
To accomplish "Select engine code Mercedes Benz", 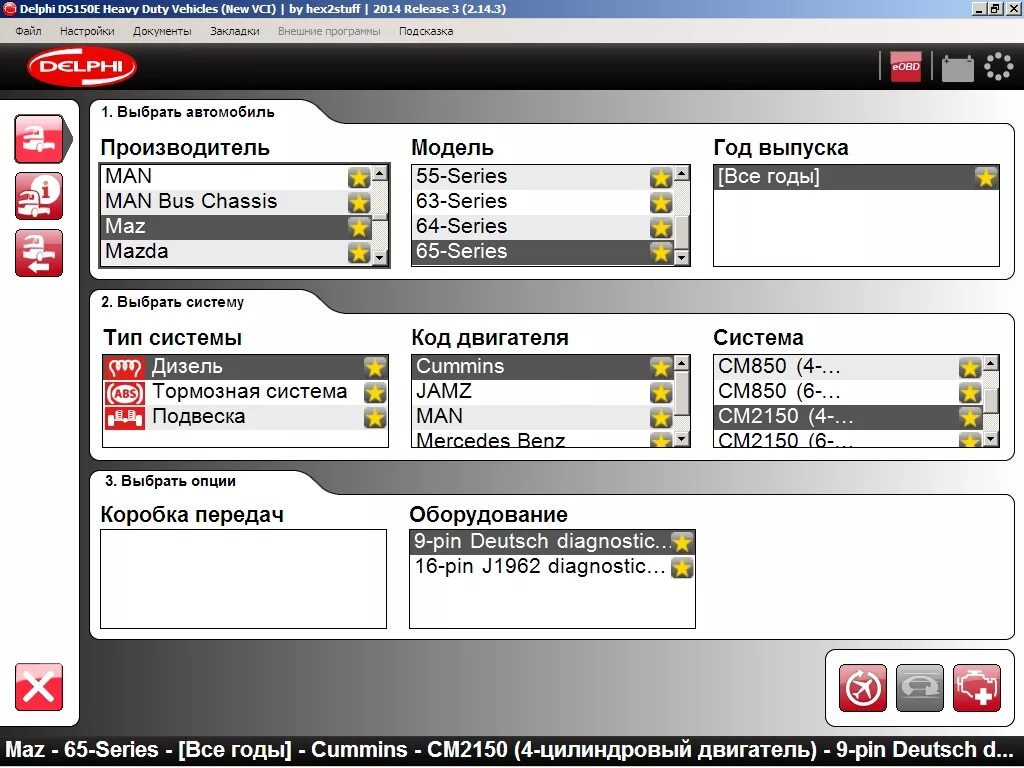I will pos(543,440).
